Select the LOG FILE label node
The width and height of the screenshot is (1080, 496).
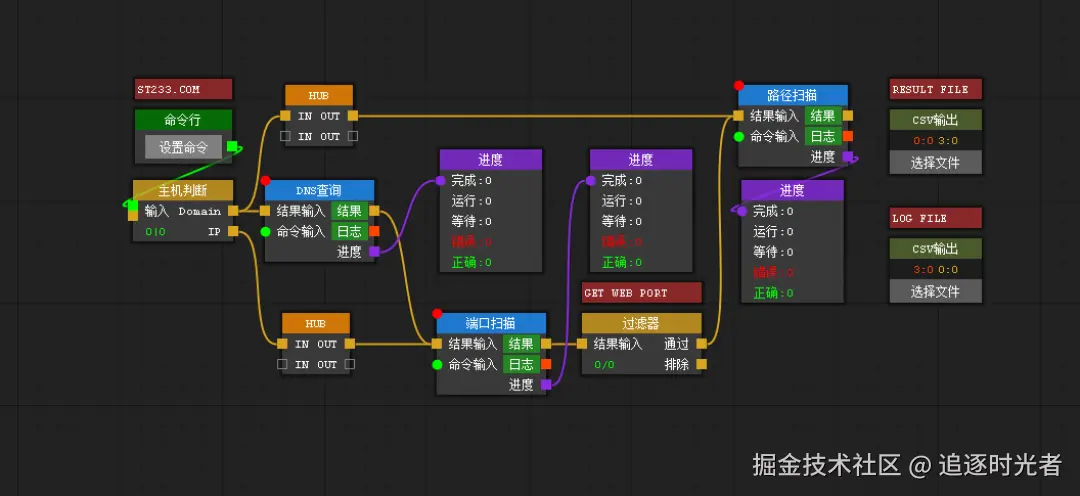935,218
